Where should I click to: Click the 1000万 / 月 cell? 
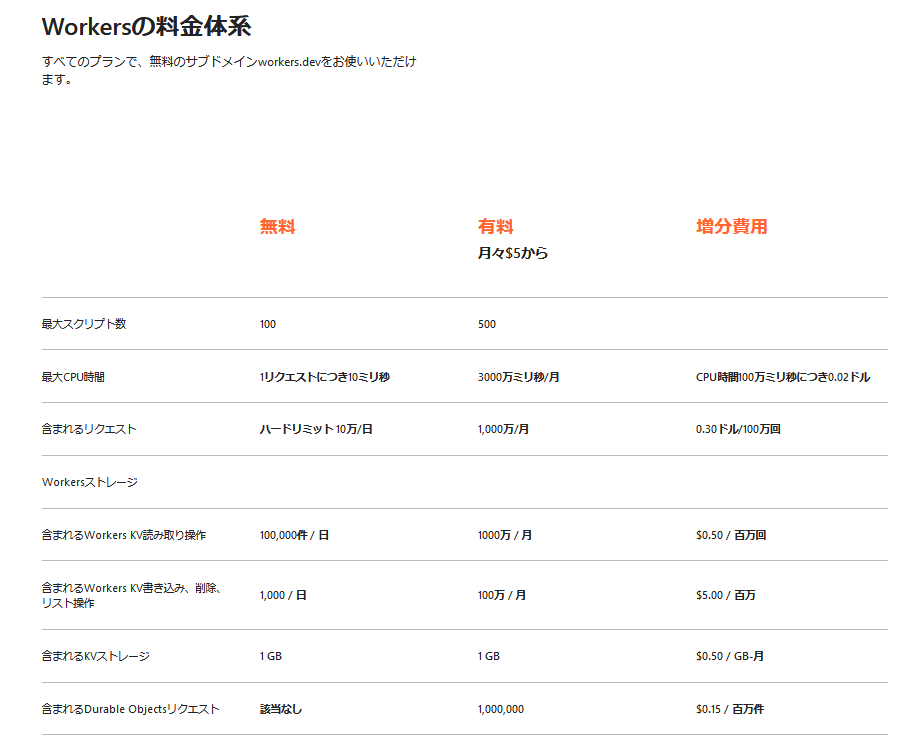[505, 535]
